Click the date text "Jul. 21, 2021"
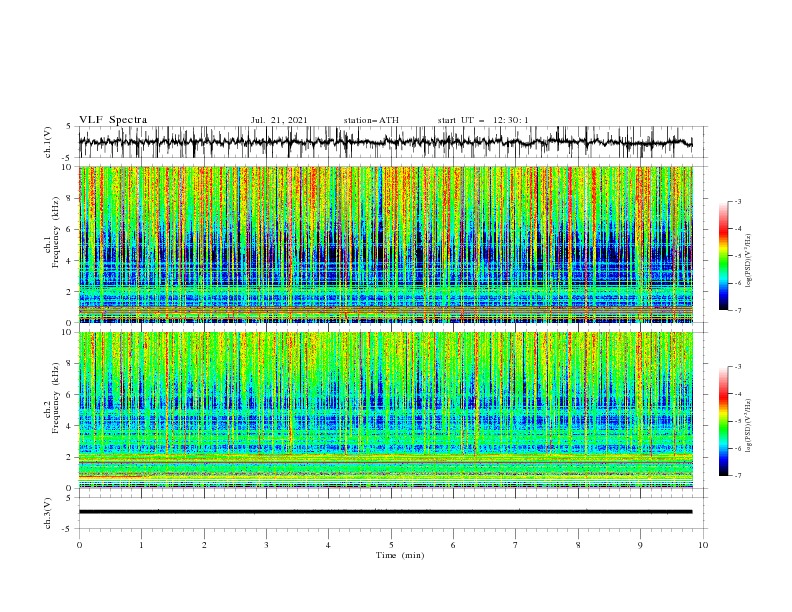Screen dimensions: 792x612 coord(279,120)
